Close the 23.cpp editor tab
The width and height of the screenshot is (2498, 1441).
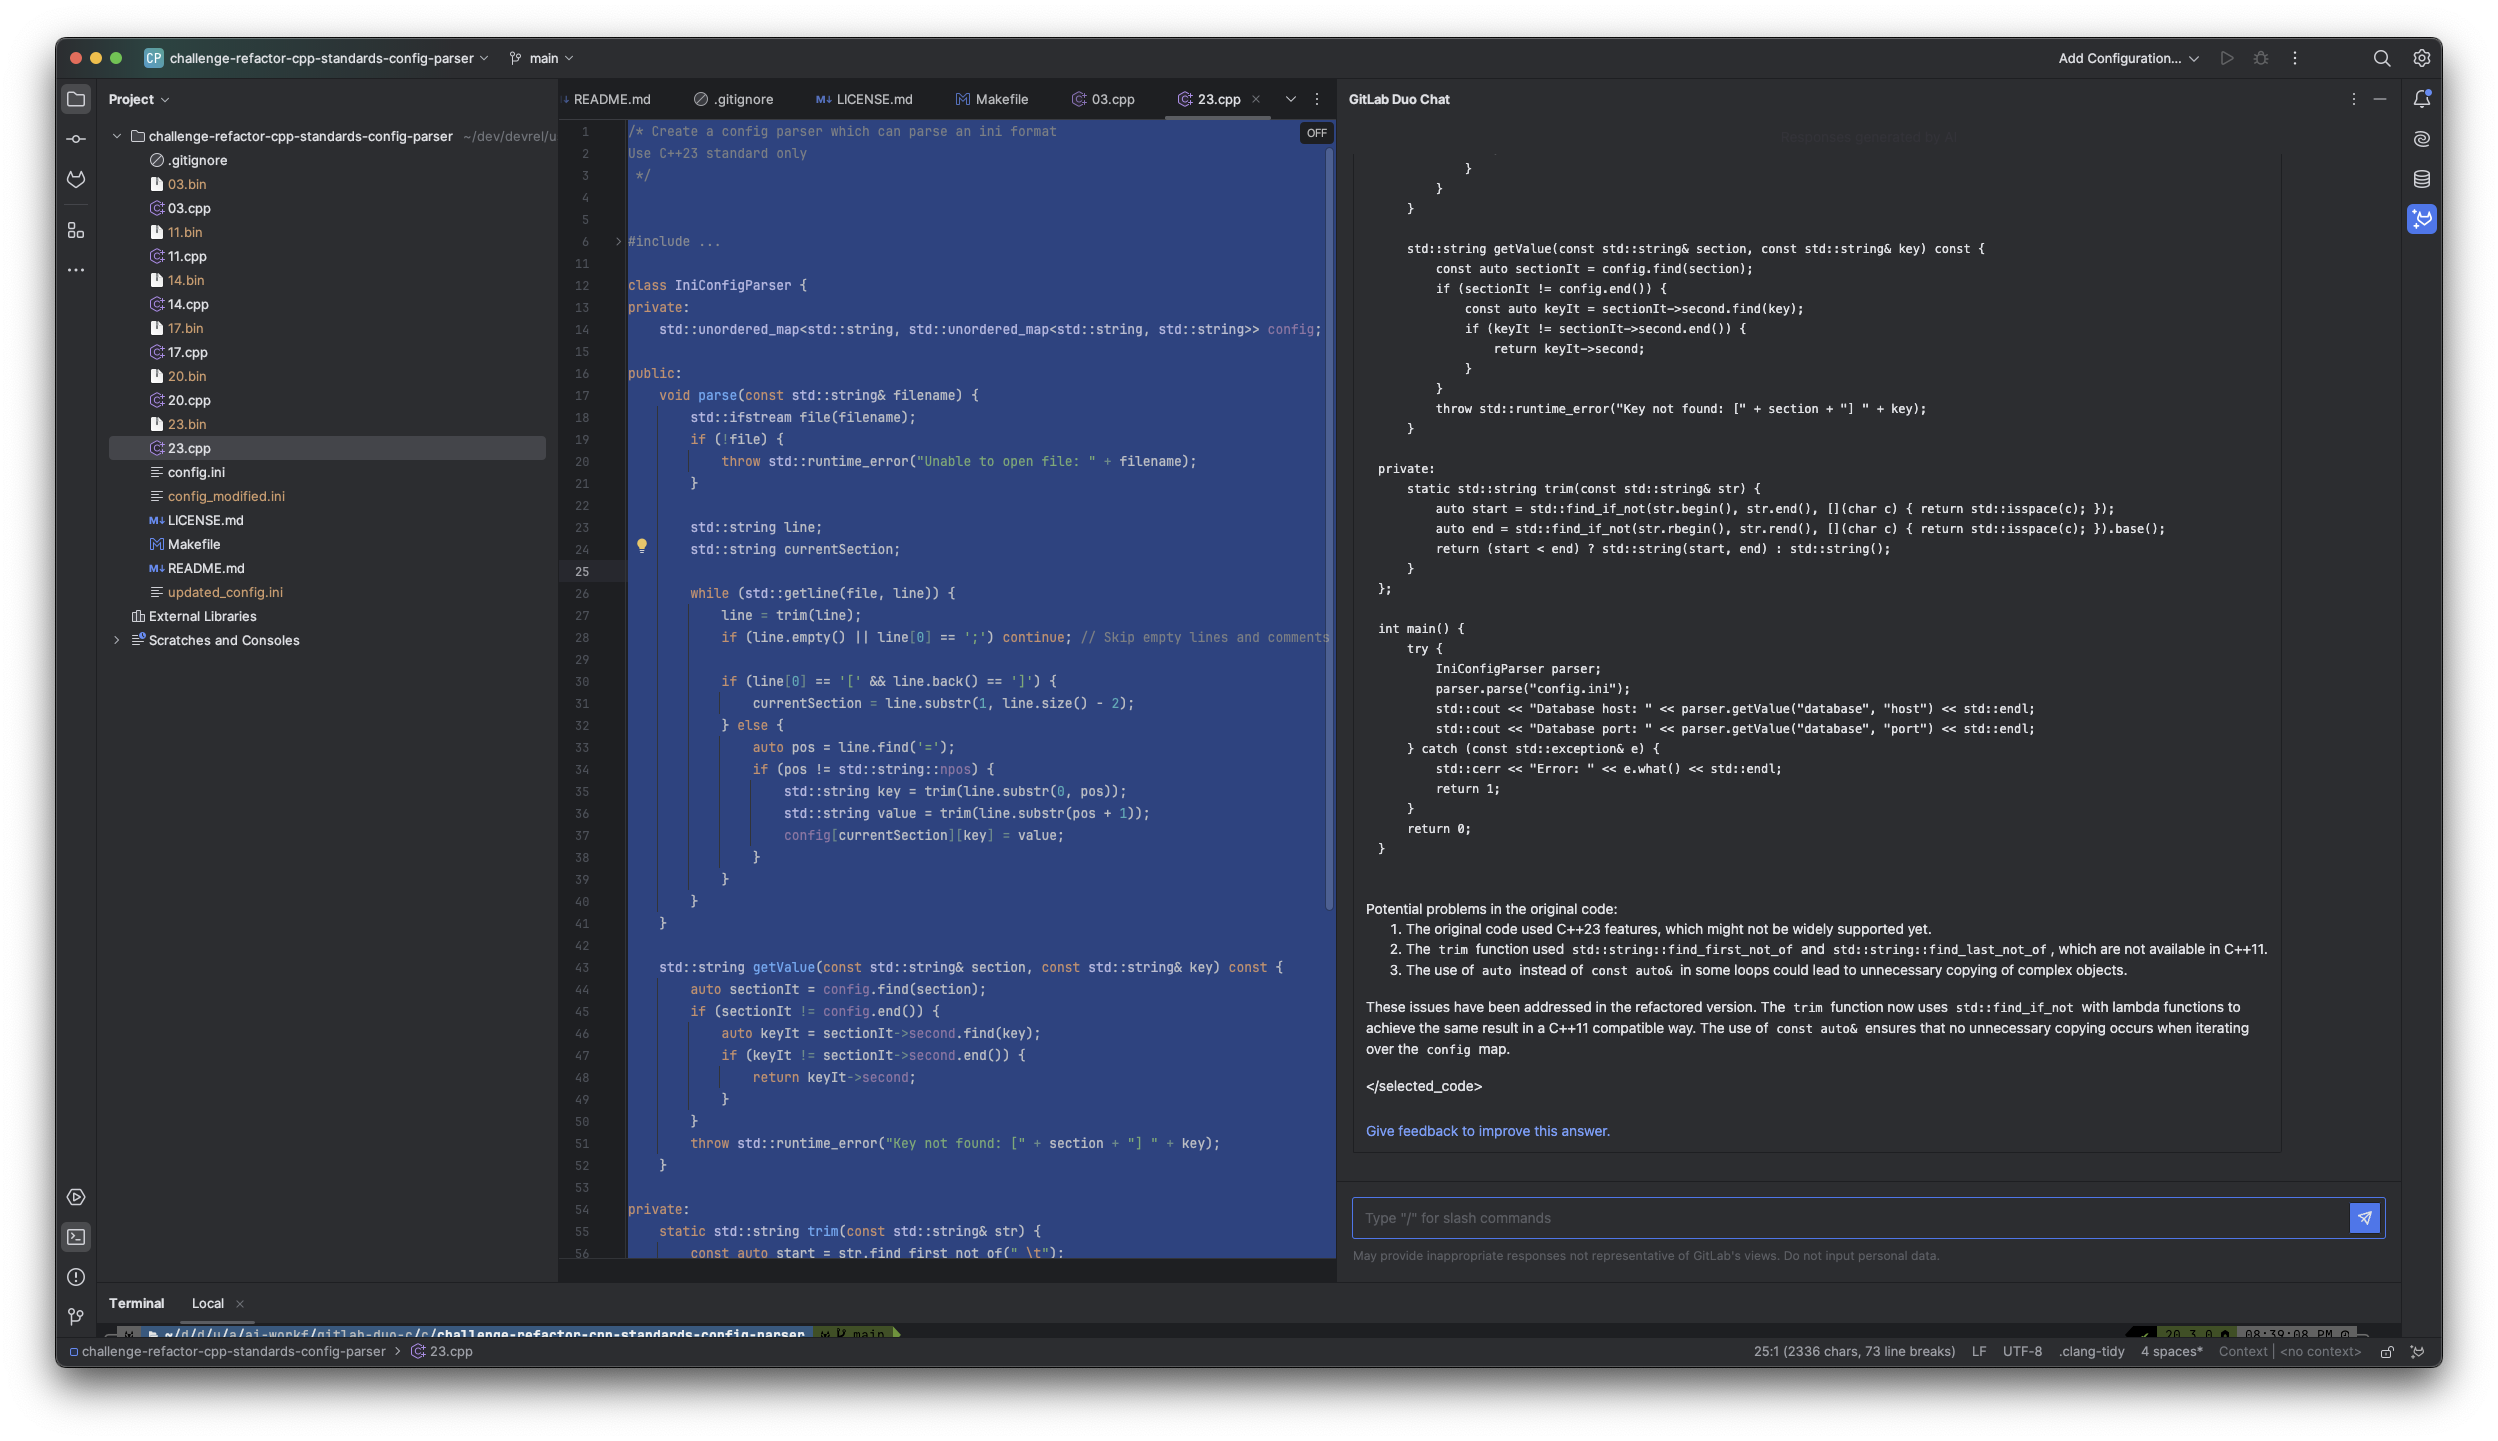(x=1255, y=99)
